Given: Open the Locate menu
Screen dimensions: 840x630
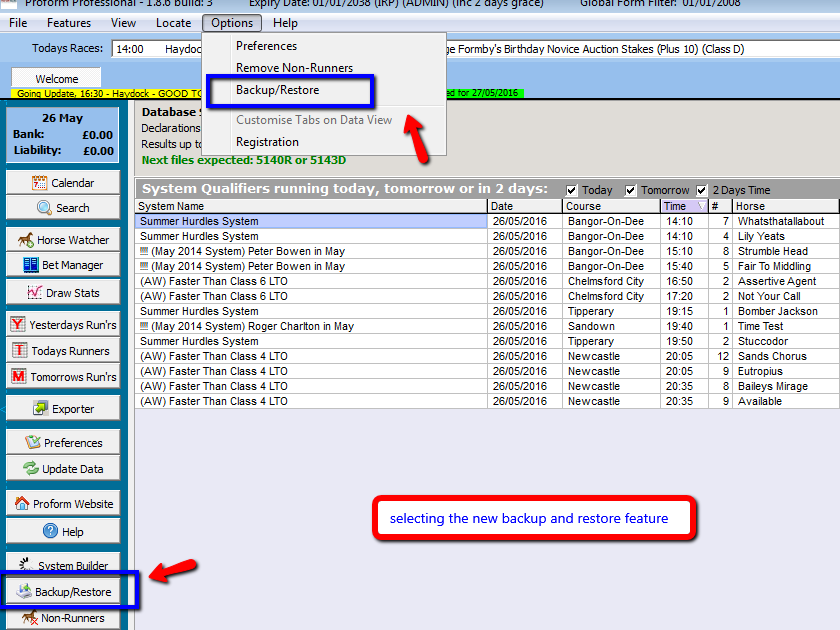Looking at the screenshot, I should click(174, 23).
